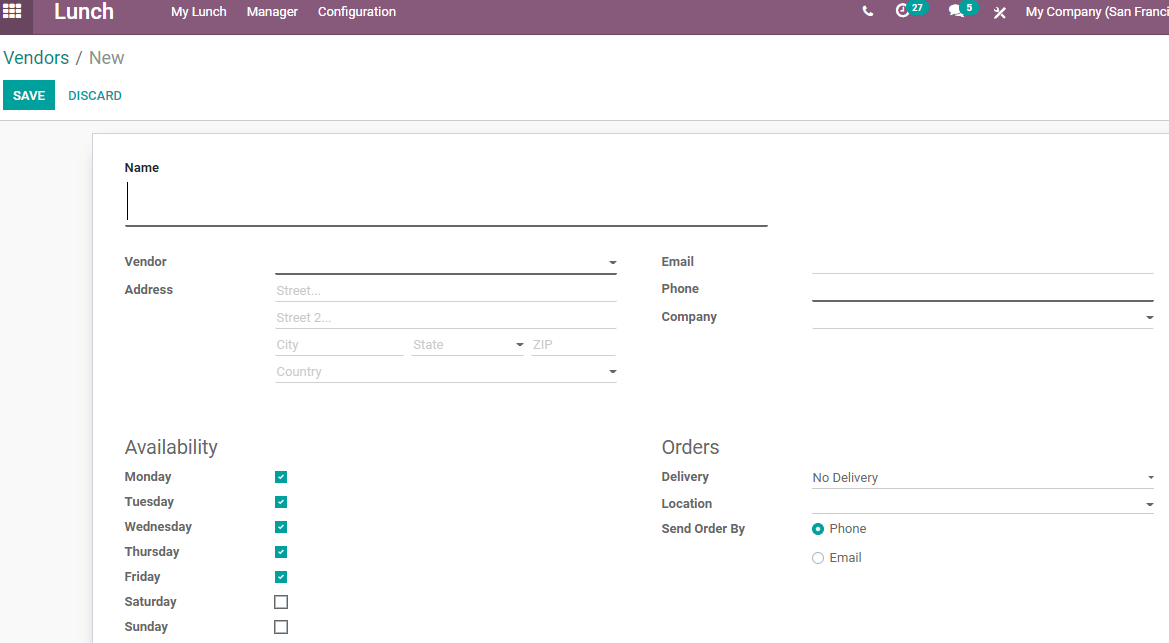Screen dimensions: 1169x643
Task: Switch company via My Company menu
Action: [1097, 12]
